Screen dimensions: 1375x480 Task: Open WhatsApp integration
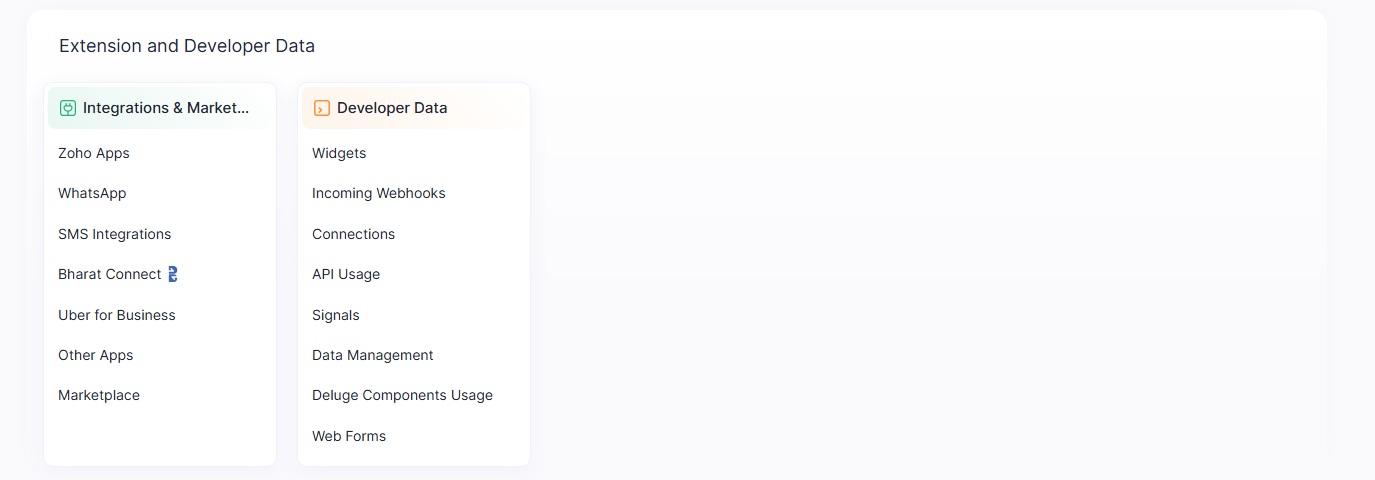tap(92, 193)
